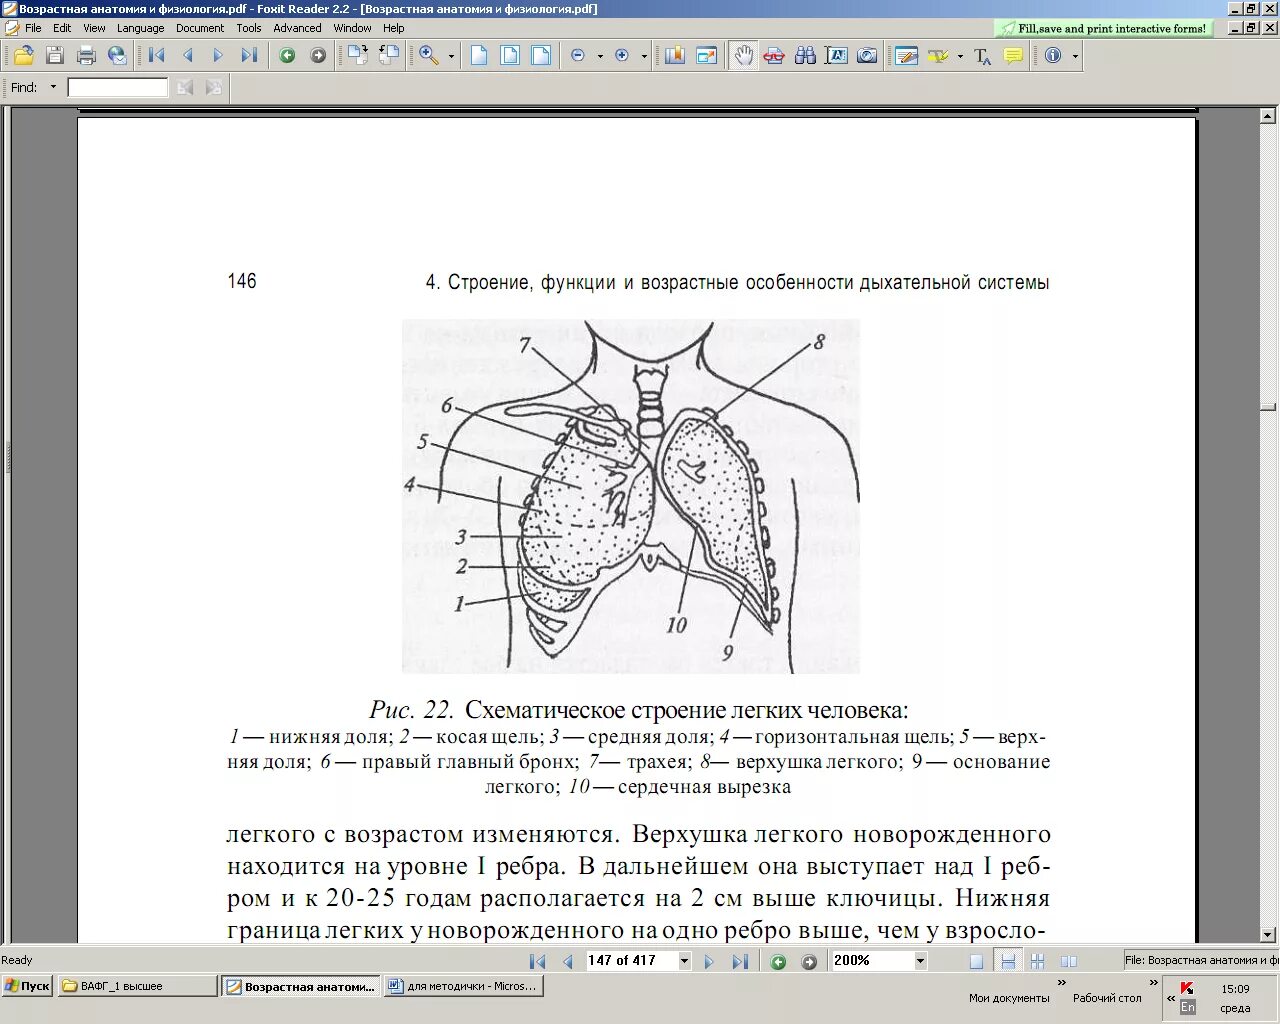Viewport: 1280px width, 1024px height.
Task: Open the Language menu
Action: pyautogui.click(x=140, y=28)
